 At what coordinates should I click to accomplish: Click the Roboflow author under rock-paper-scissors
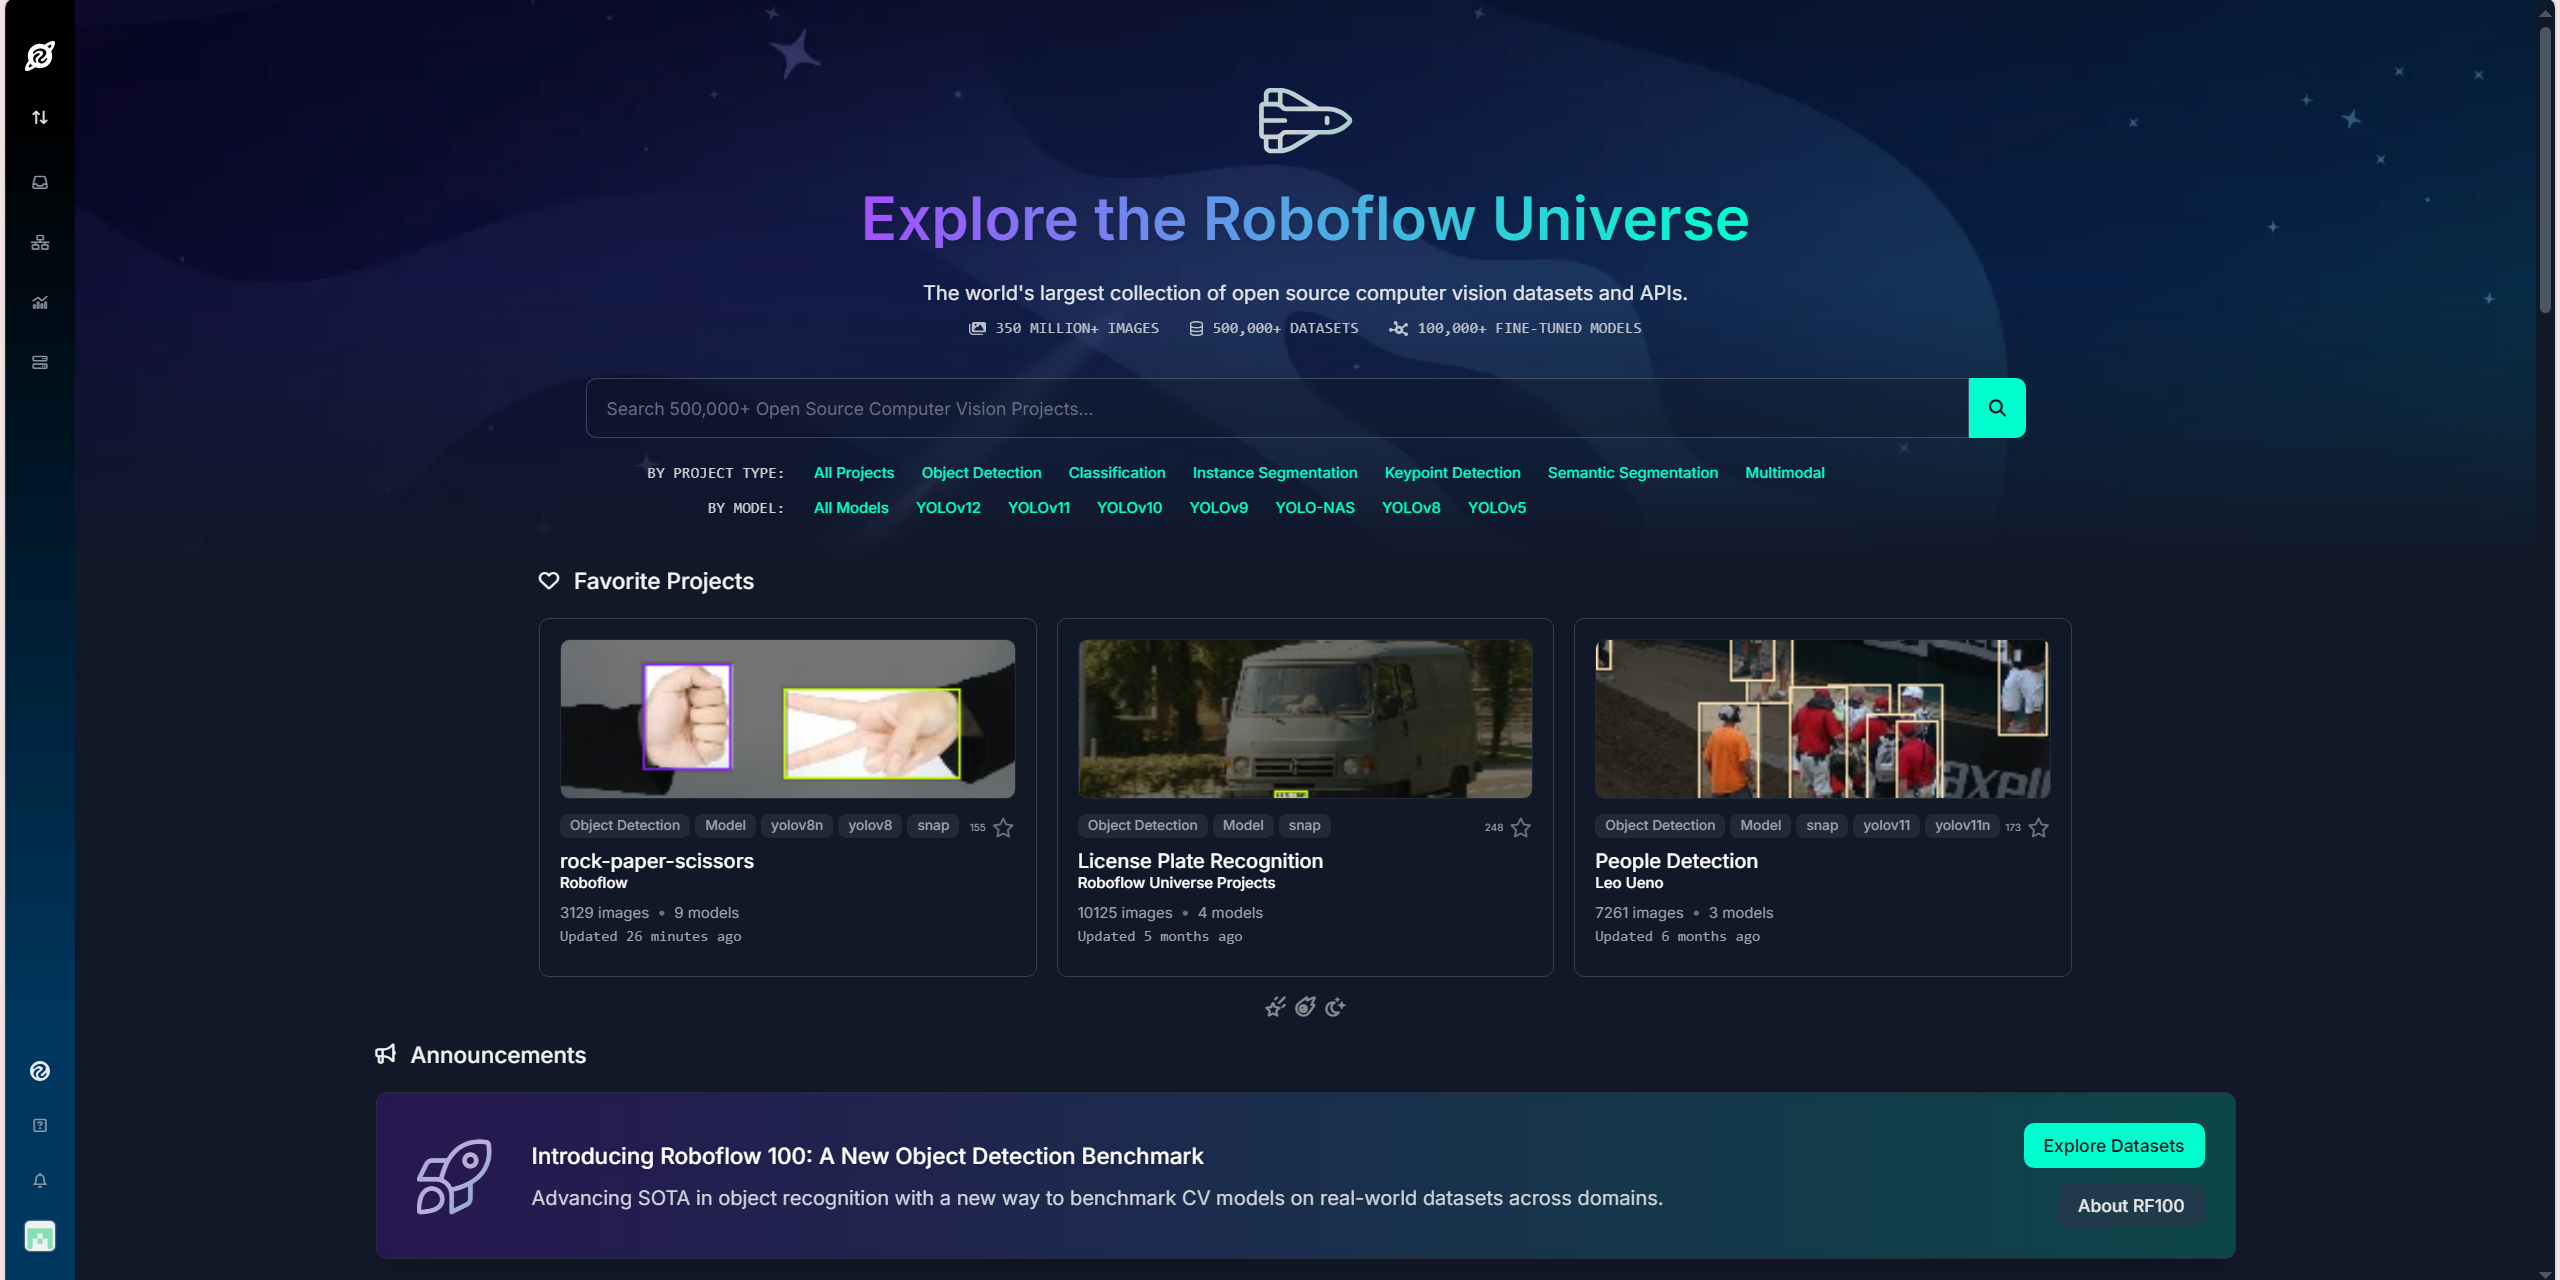pos(593,882)
